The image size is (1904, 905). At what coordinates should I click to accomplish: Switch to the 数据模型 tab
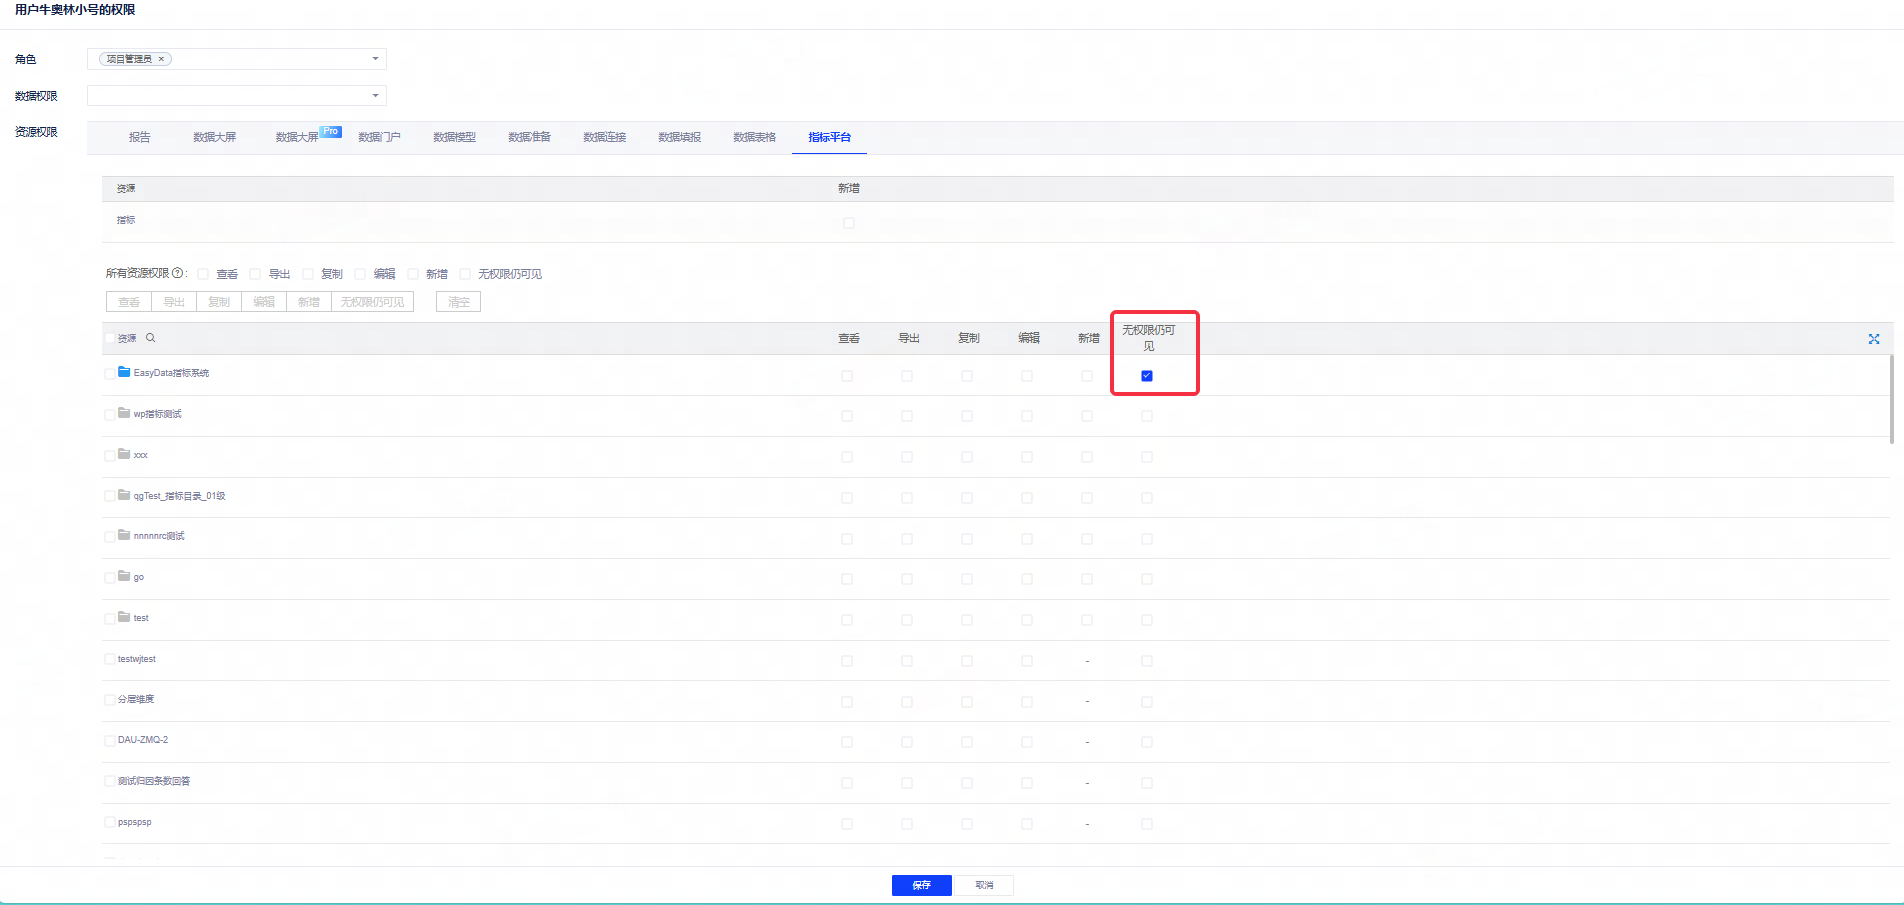454,137
